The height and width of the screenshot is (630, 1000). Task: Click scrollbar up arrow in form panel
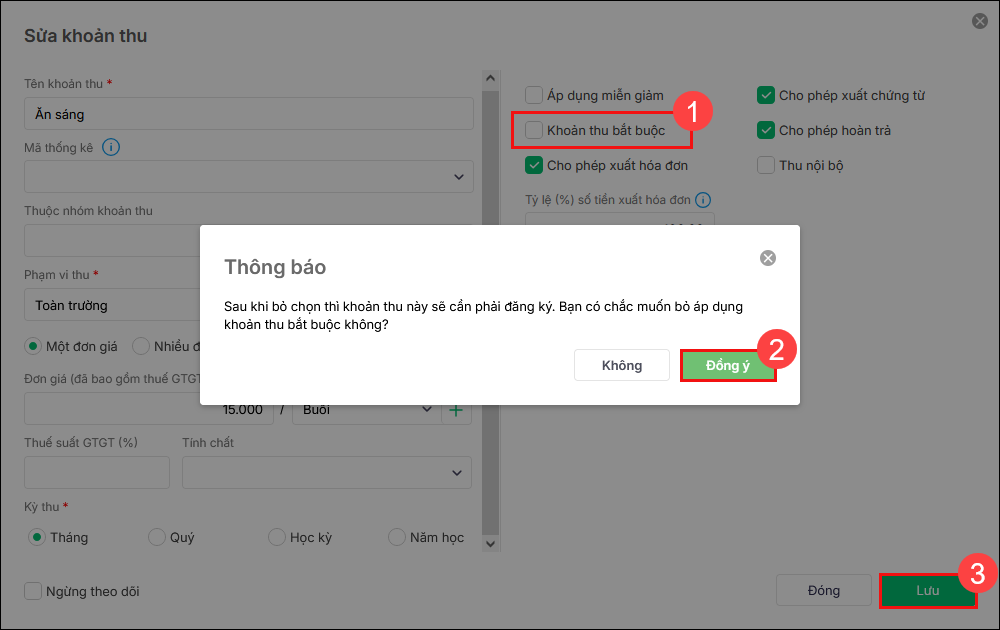pyautogui.click(x=489, y=78)
